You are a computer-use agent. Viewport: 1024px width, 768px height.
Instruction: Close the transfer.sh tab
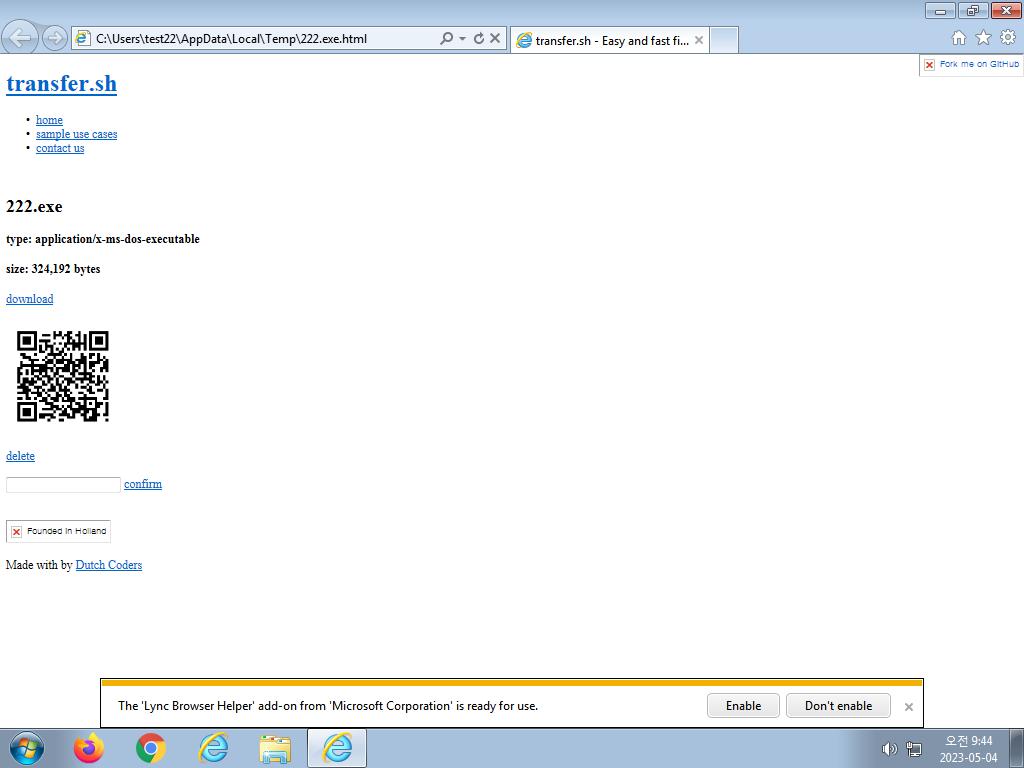point(699,40)
